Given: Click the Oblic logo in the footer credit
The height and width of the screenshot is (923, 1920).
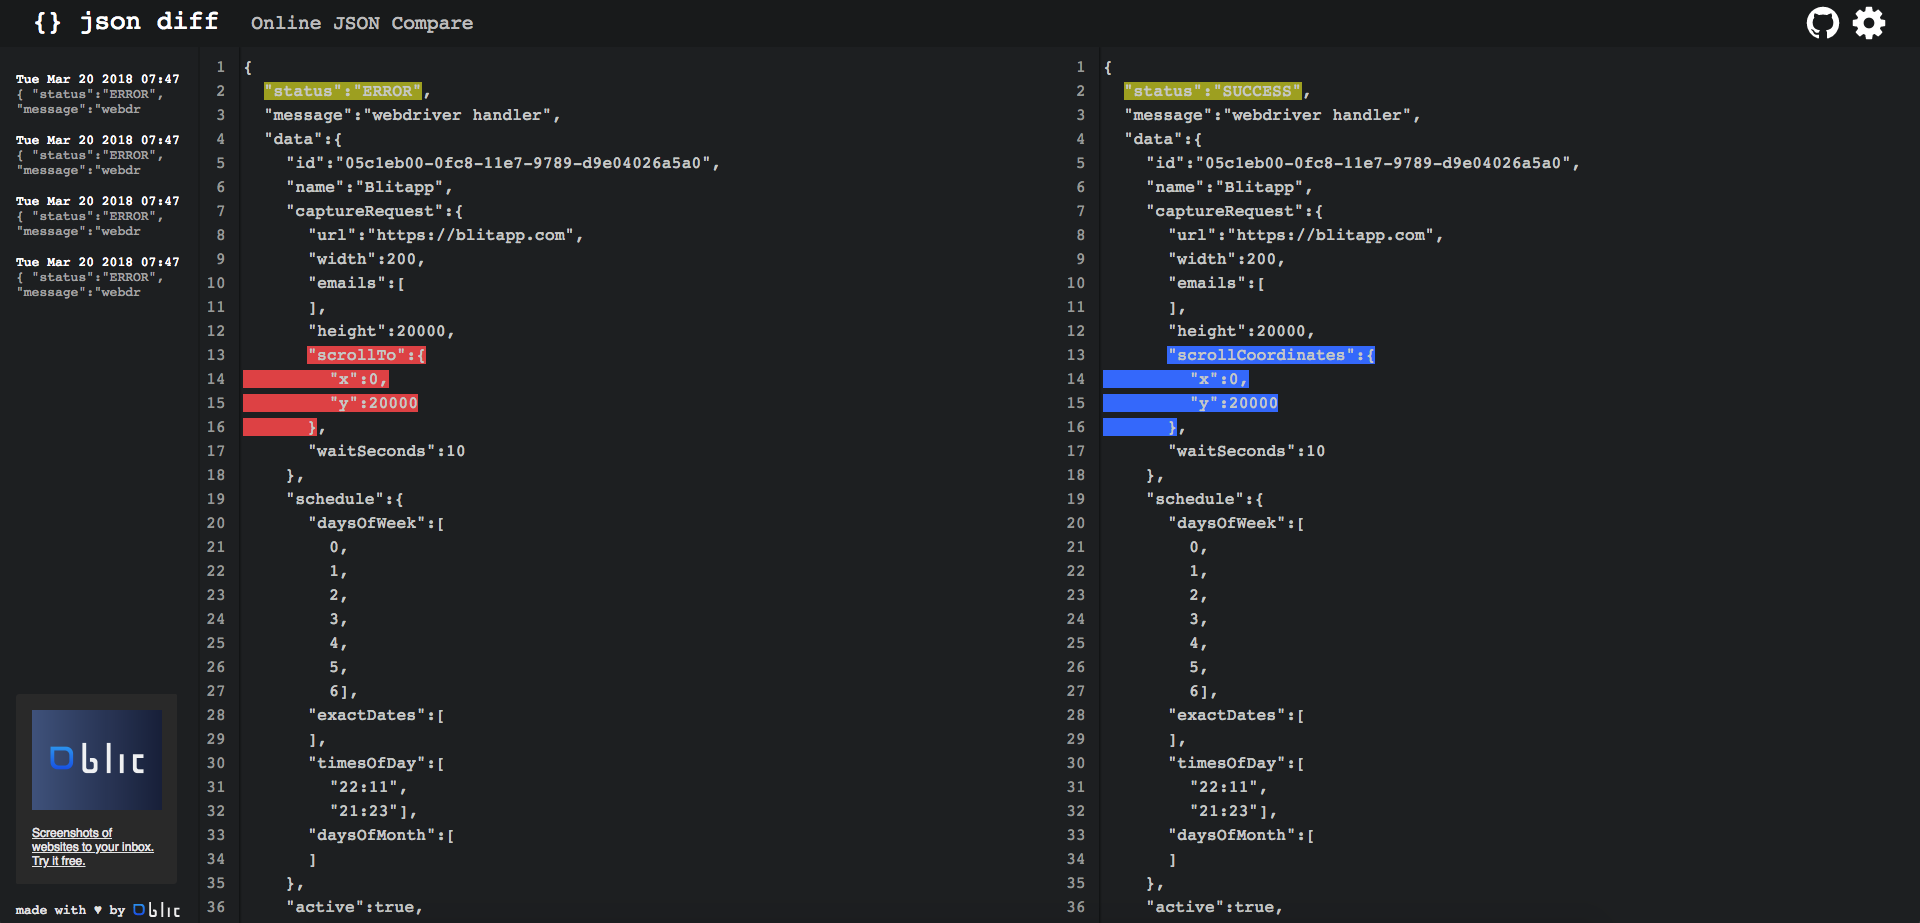Looking at the screenshot, I should point(158,909).
